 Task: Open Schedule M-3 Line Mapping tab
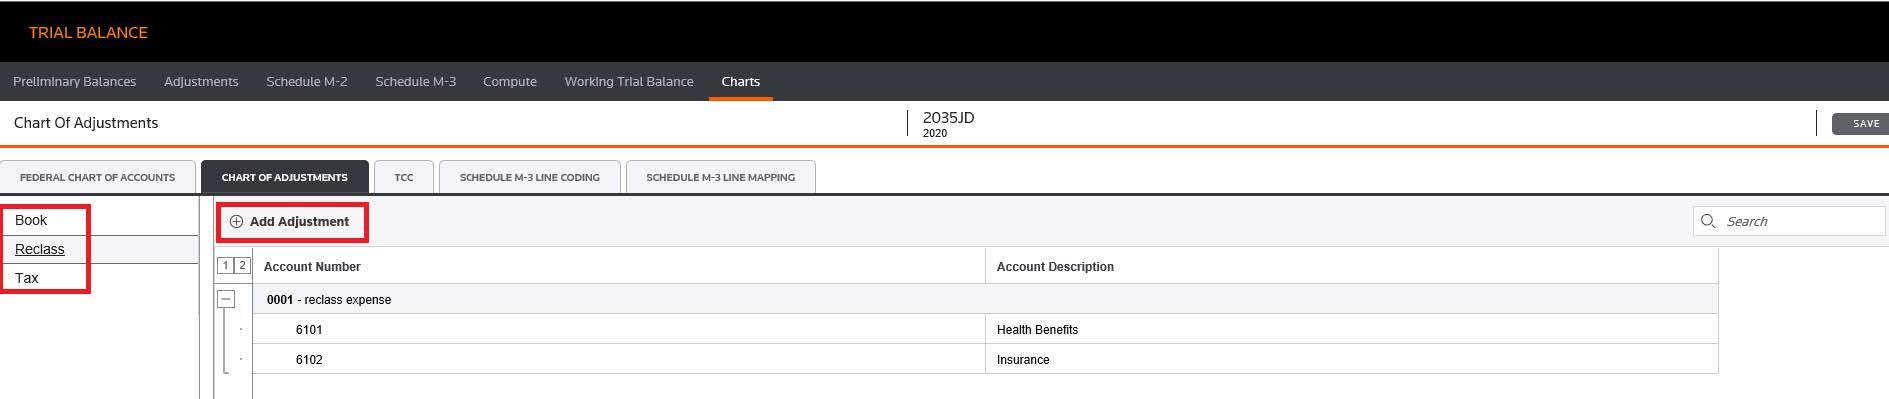[x=720, y=177]
